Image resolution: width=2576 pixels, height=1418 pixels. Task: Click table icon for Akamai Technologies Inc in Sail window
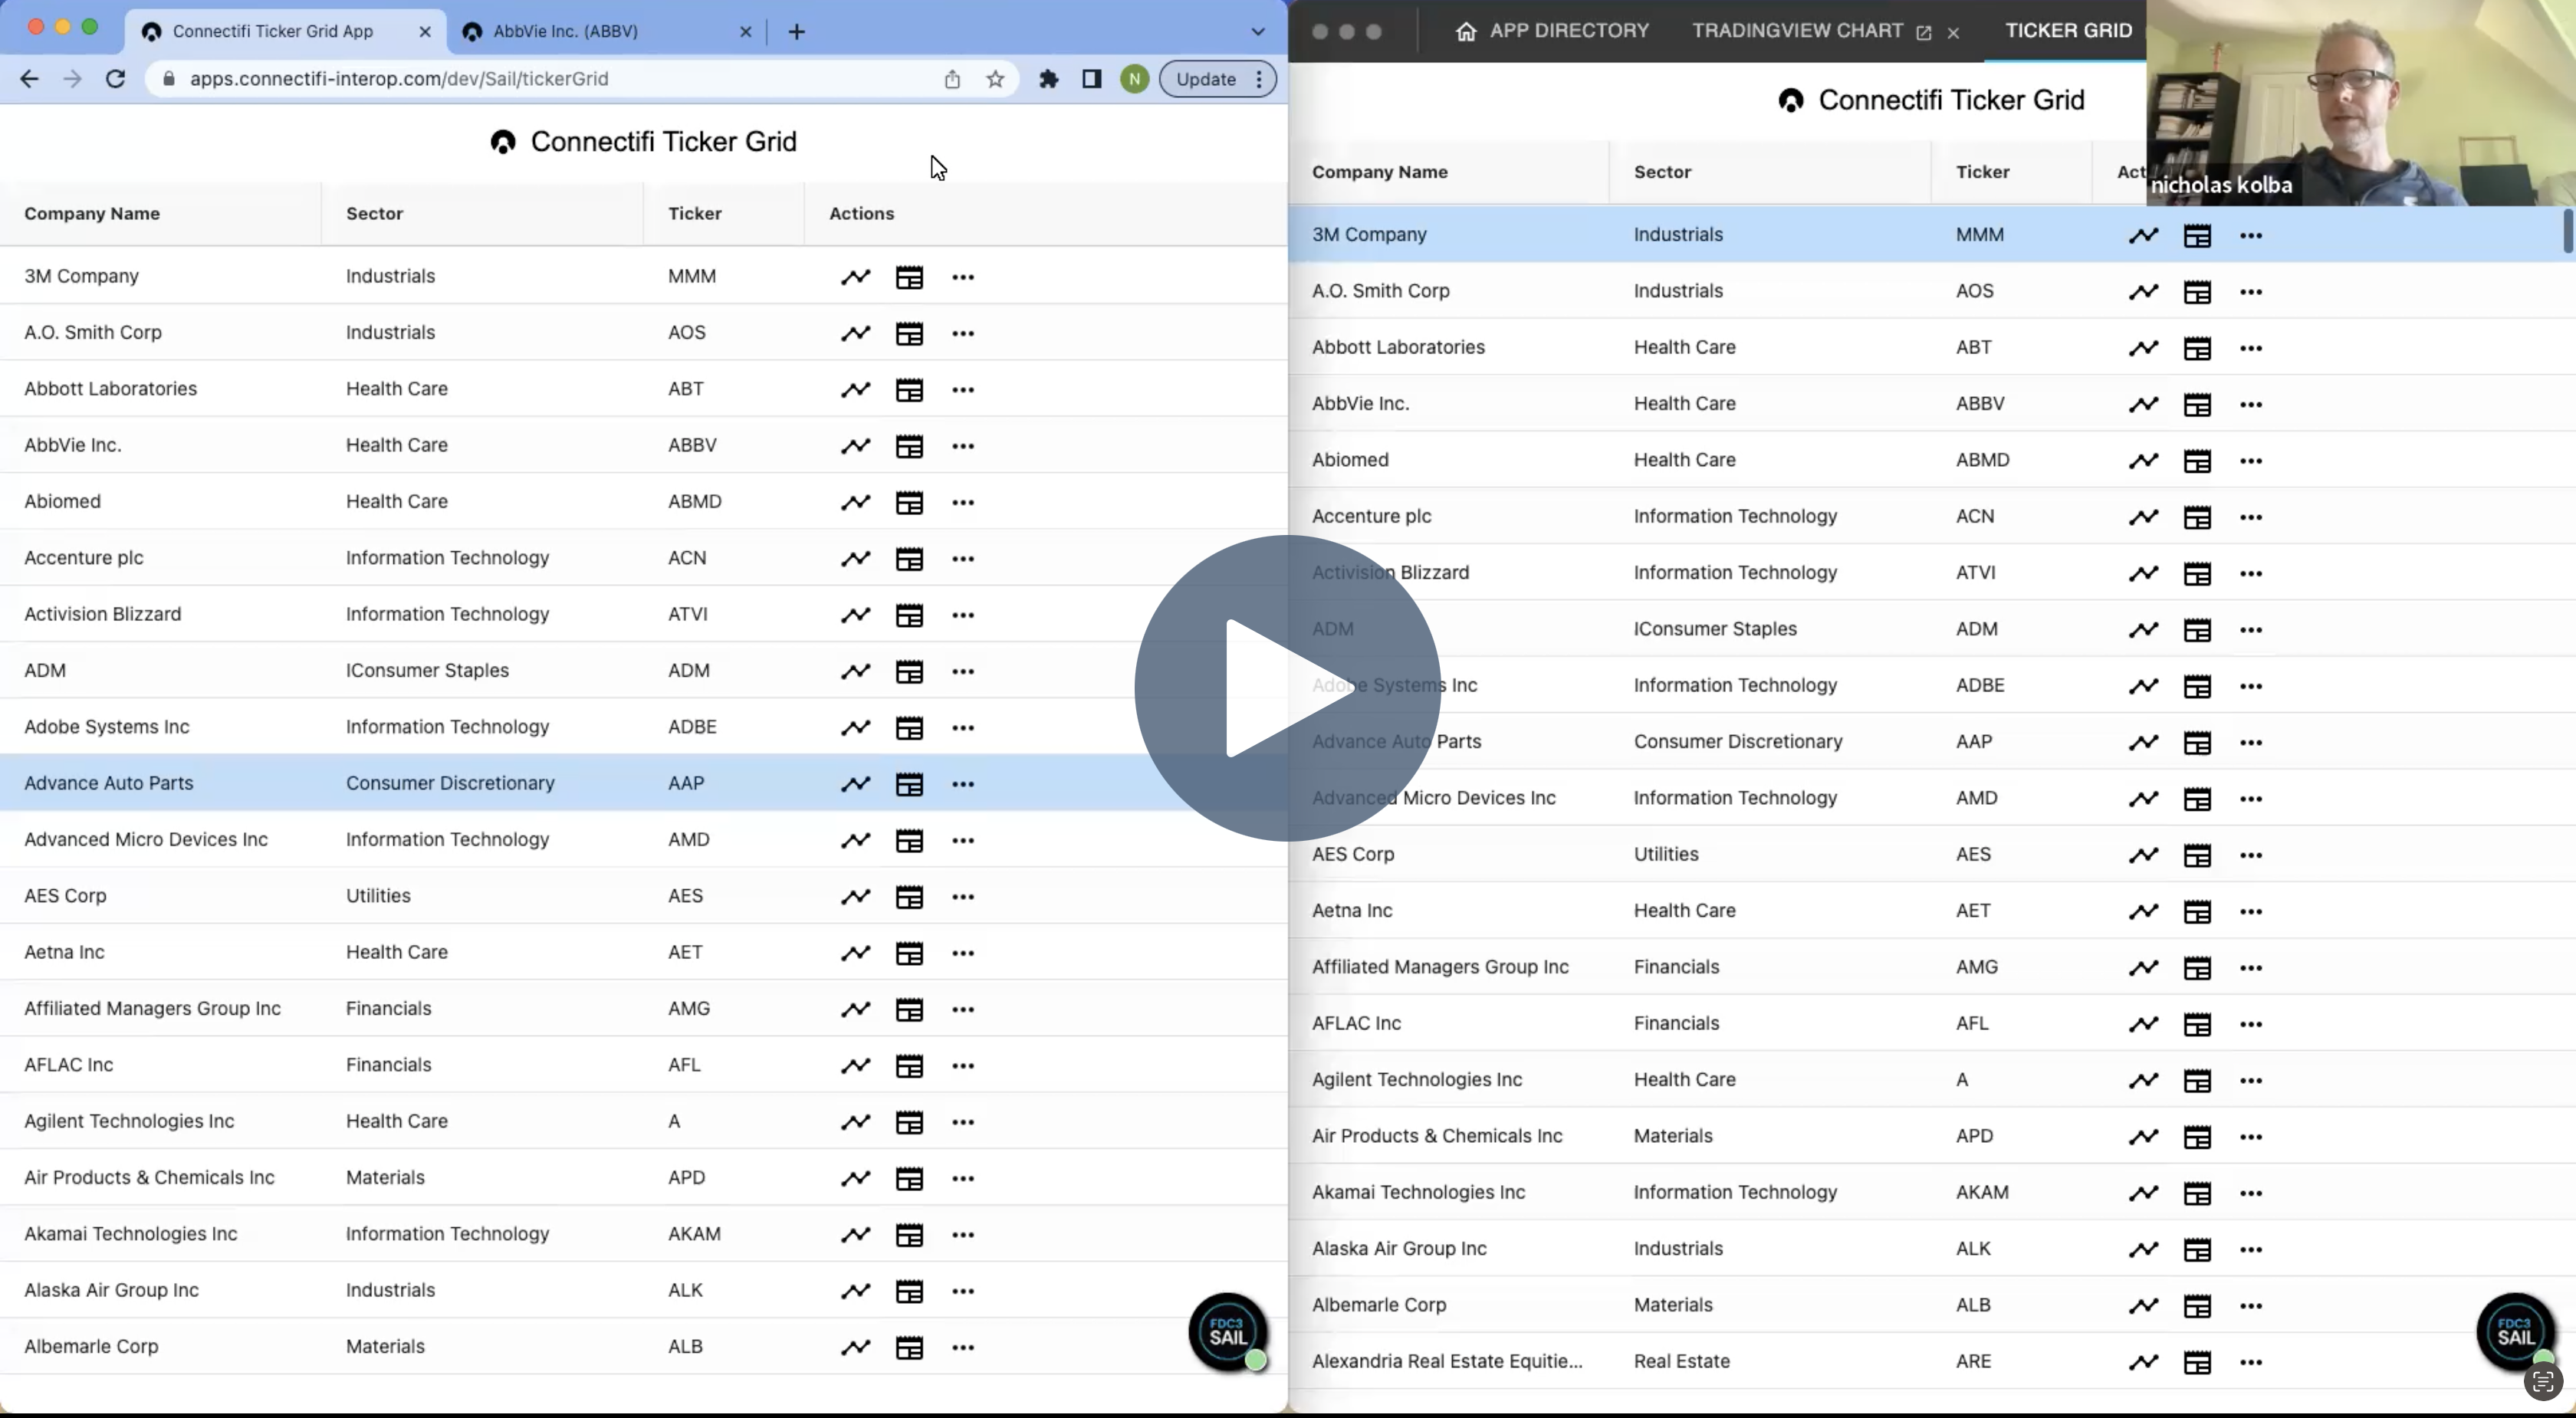click(2197, 1193)
